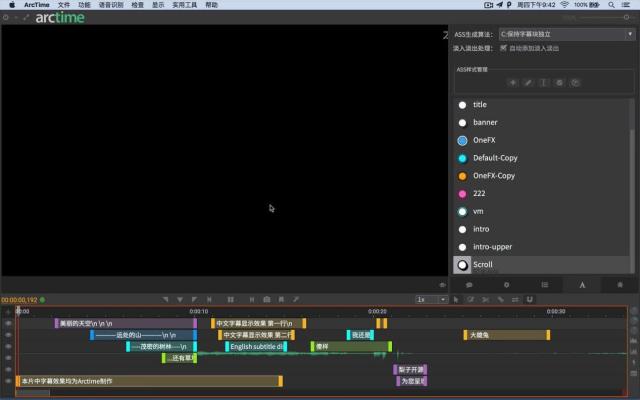This screenshot has width=640, height=400.
Task: Toggle visibility of the 梨子开源 track
Action: point(8,369)
